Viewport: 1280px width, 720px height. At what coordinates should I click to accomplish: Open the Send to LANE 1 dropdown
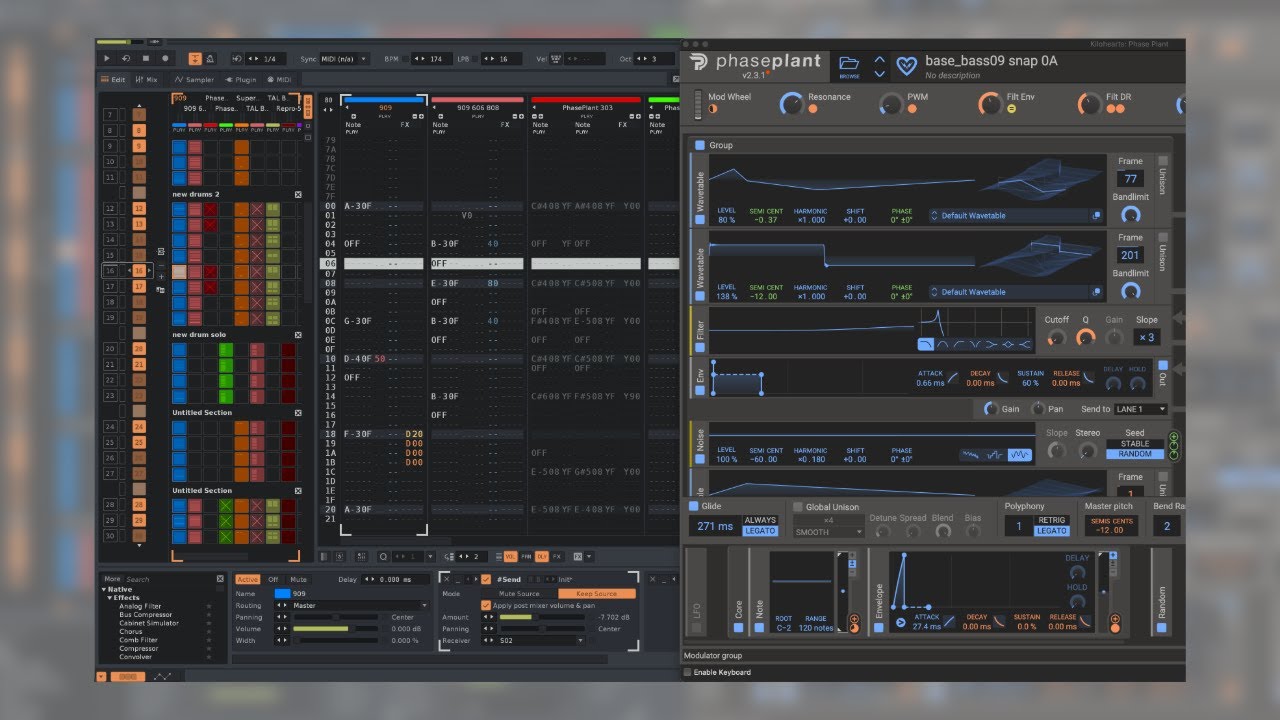[1141, 409]
